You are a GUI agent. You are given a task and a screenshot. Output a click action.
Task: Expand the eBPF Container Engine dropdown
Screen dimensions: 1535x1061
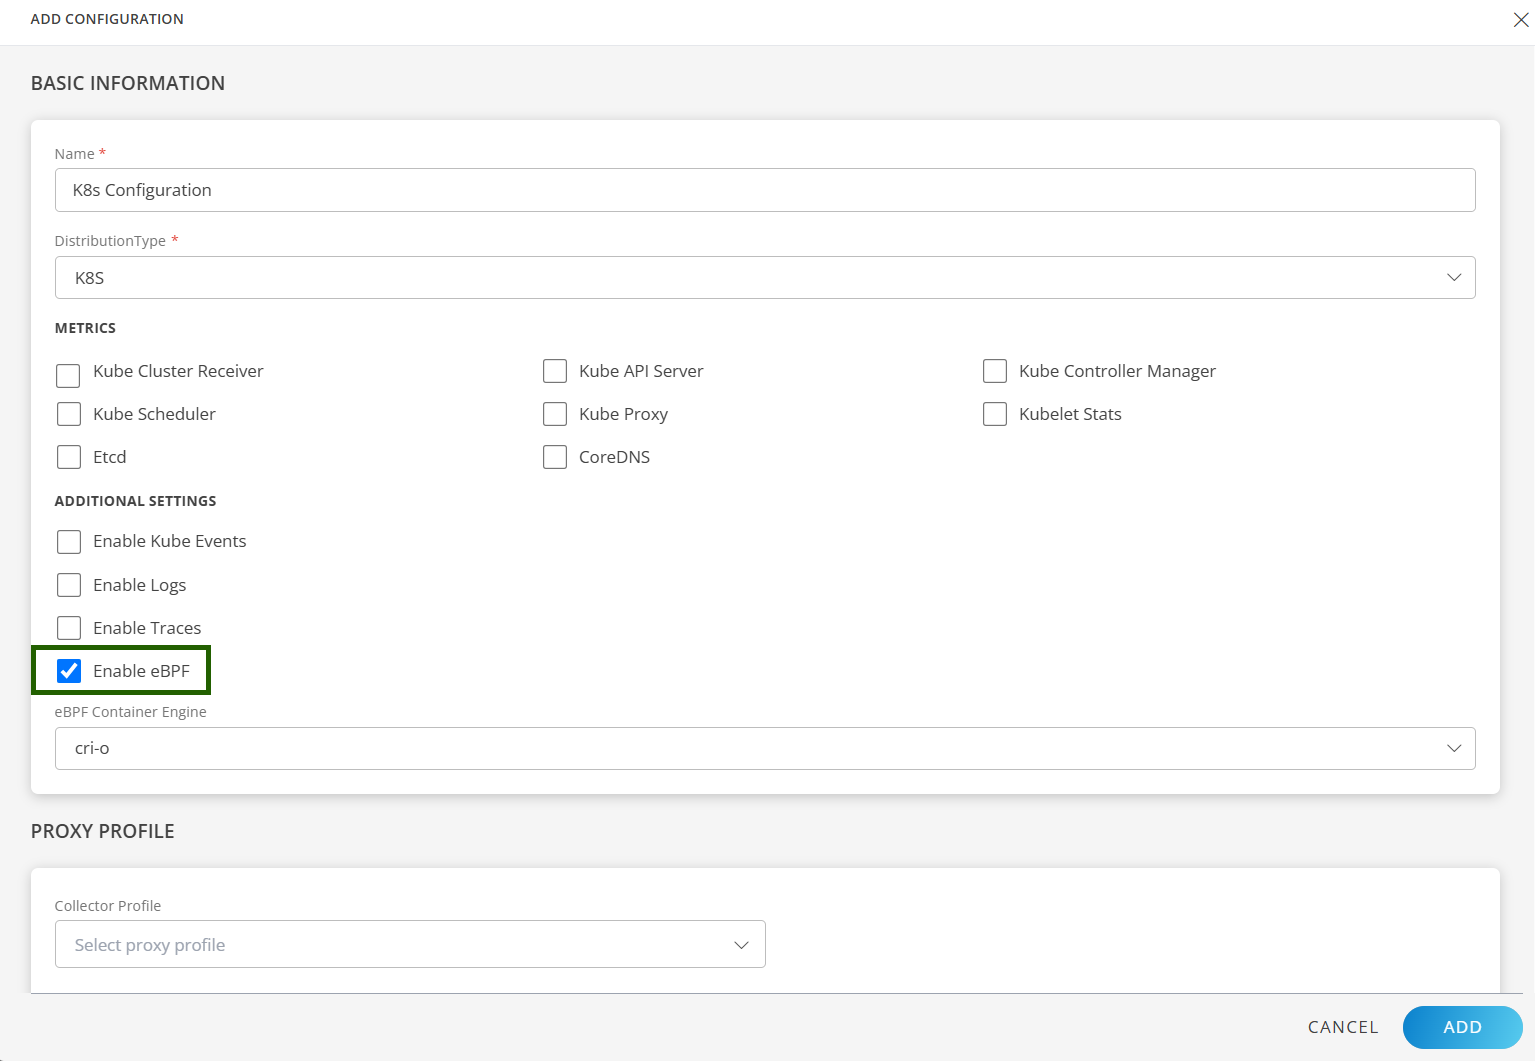click(x=764, y=749)
